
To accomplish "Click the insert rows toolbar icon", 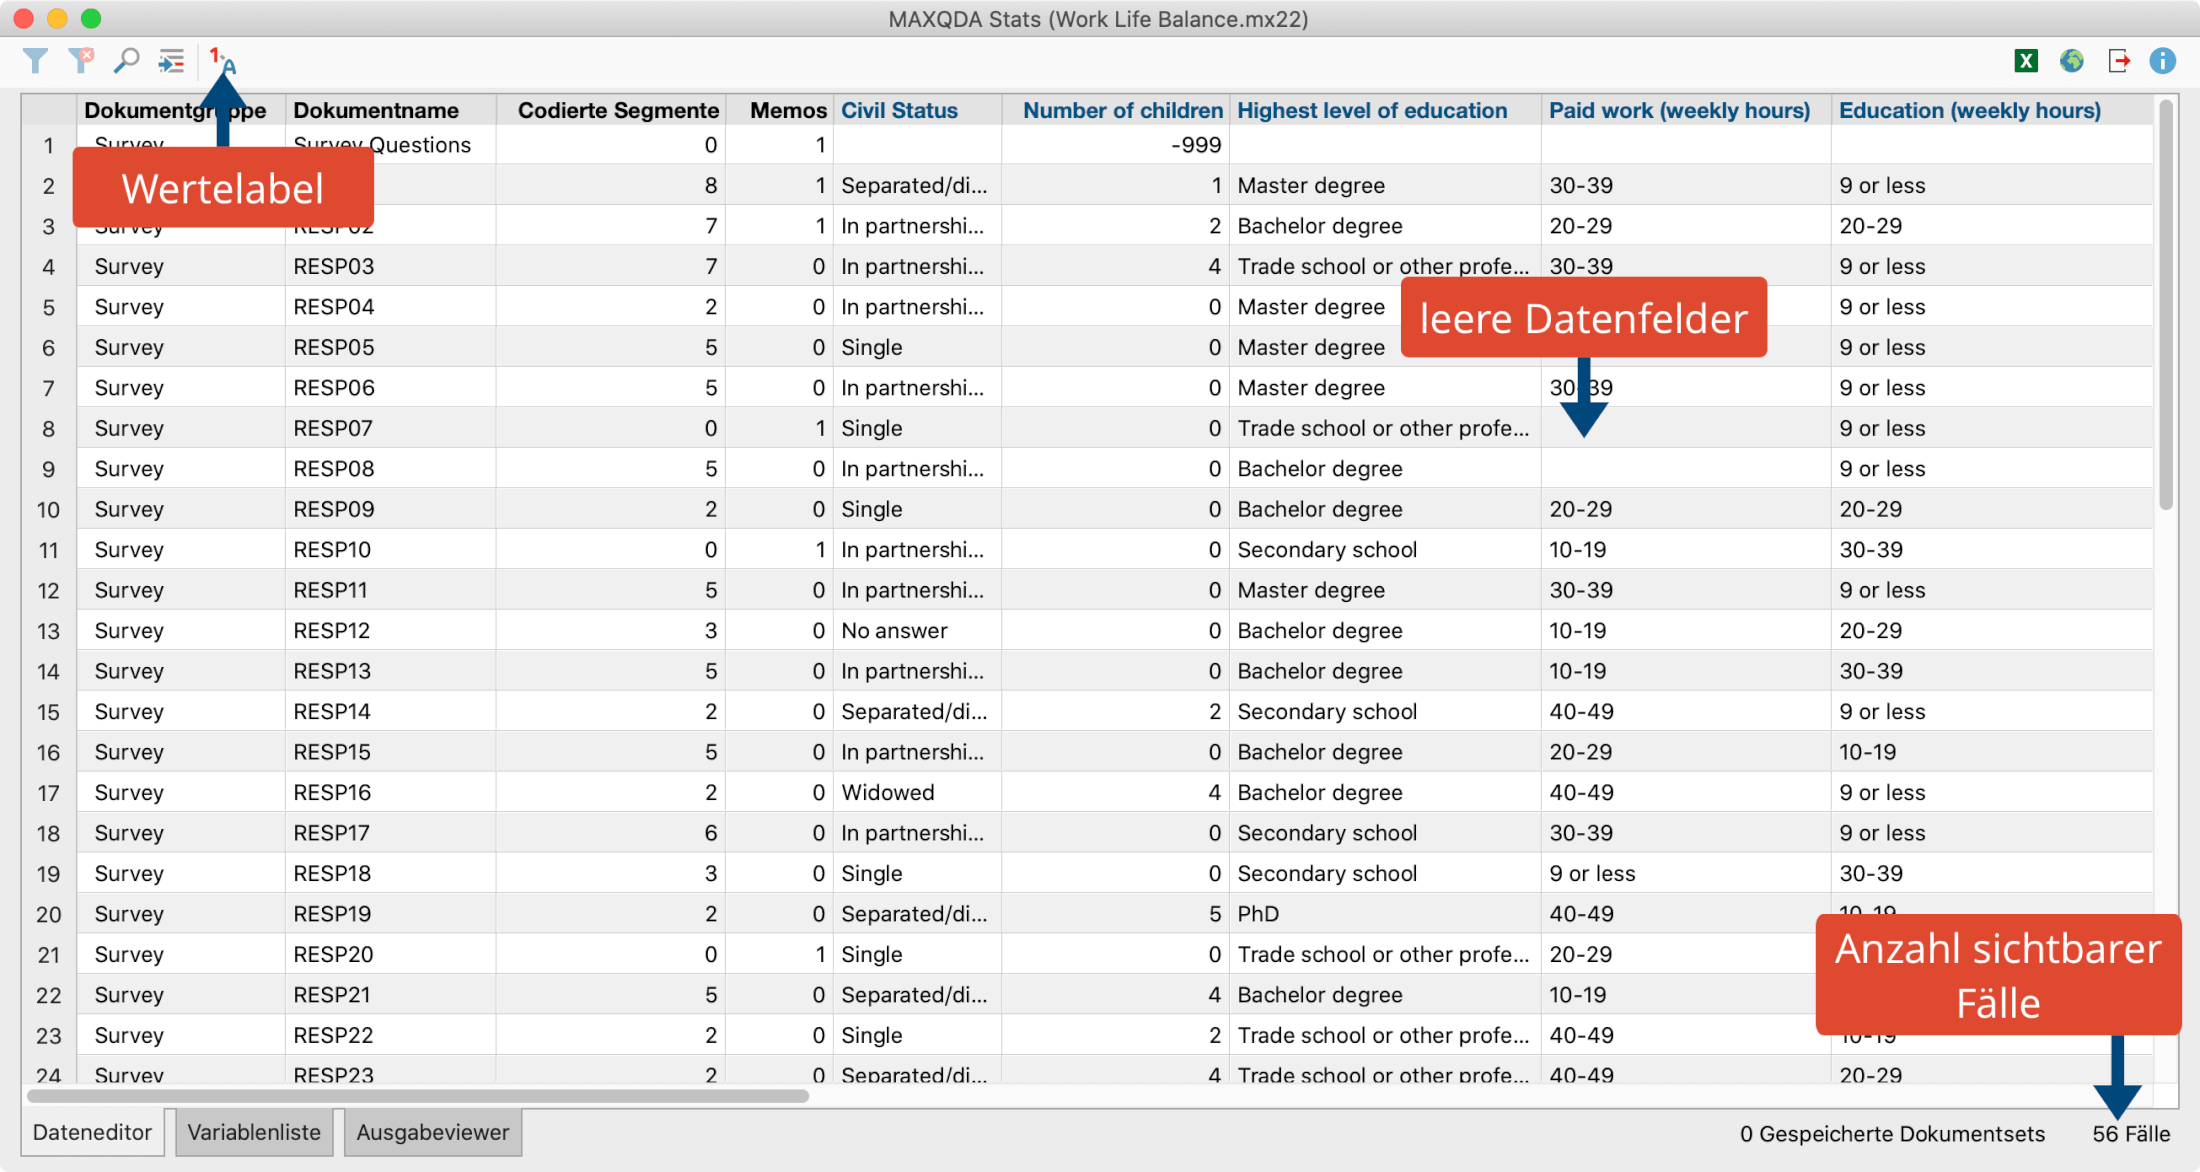I will (171, 61).
